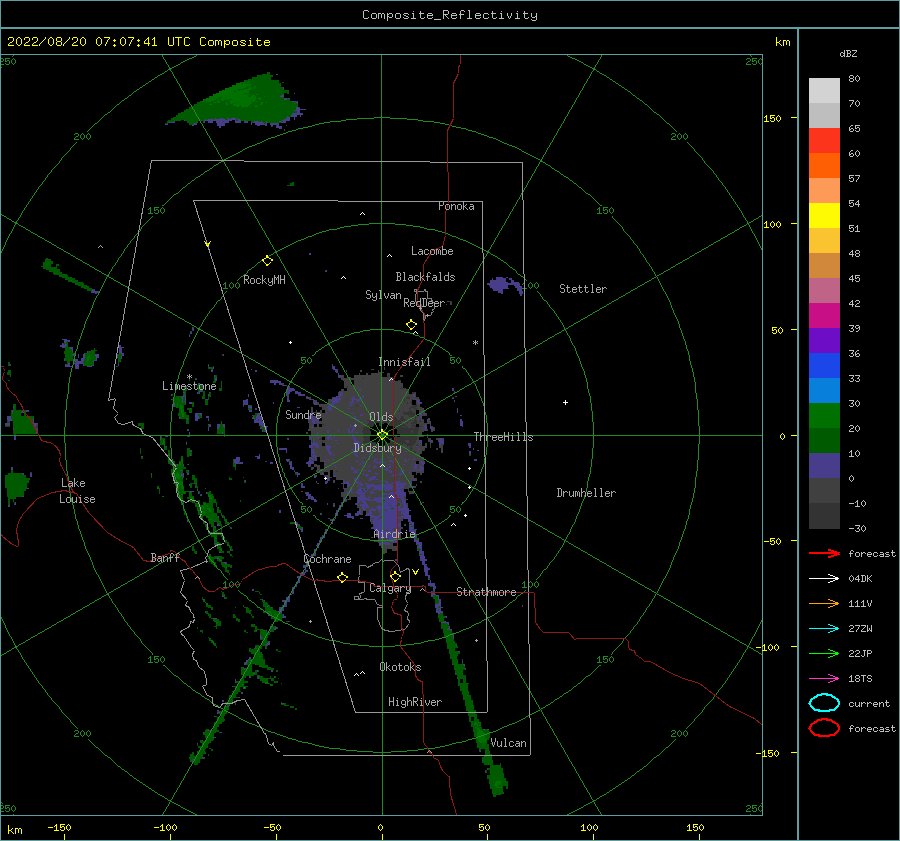The height and width of the screenshot is (841, 900).
Task: Click the yellow diamond marker beside RockyMH
Action: [267, 261]
